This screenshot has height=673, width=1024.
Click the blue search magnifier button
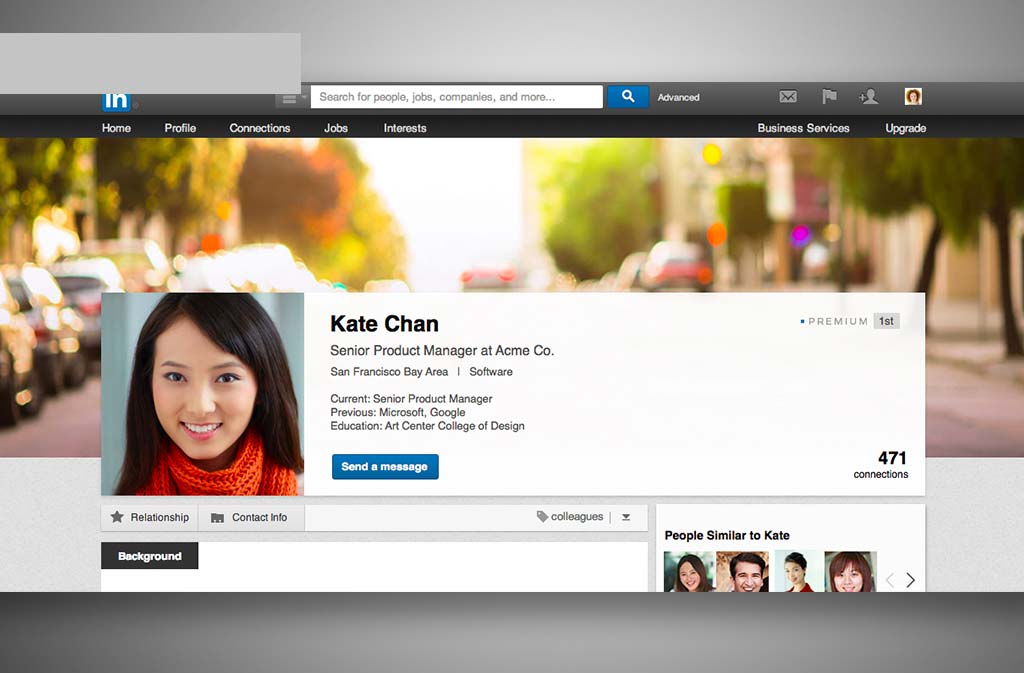tap(628, 97)
